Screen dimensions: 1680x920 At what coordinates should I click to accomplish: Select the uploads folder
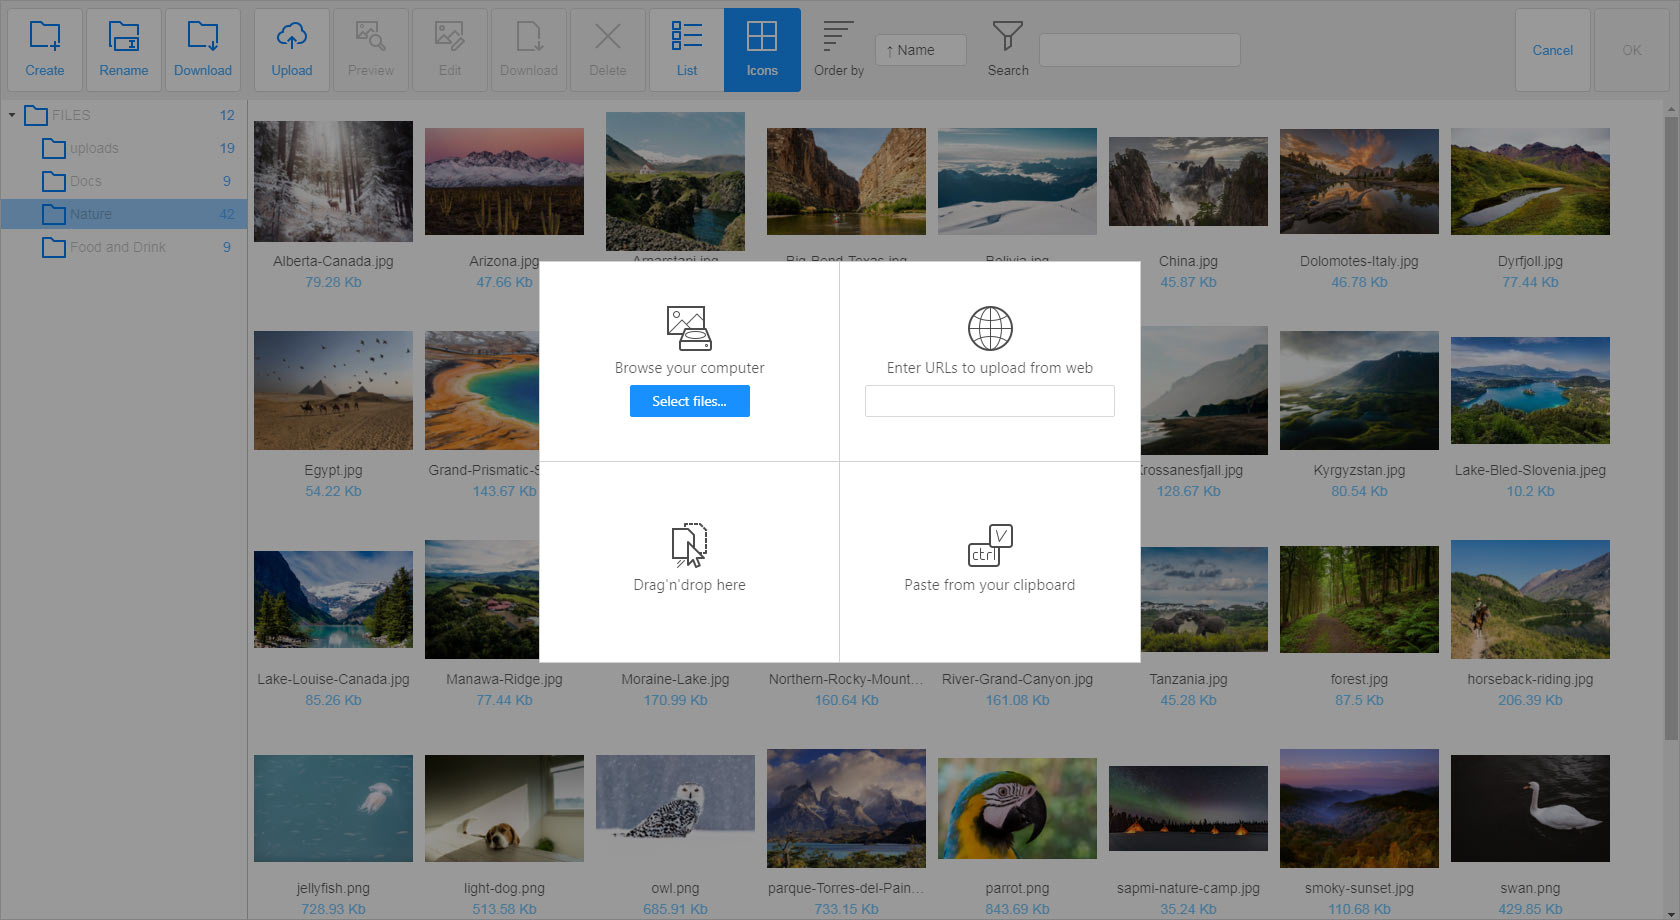point(123,148)
